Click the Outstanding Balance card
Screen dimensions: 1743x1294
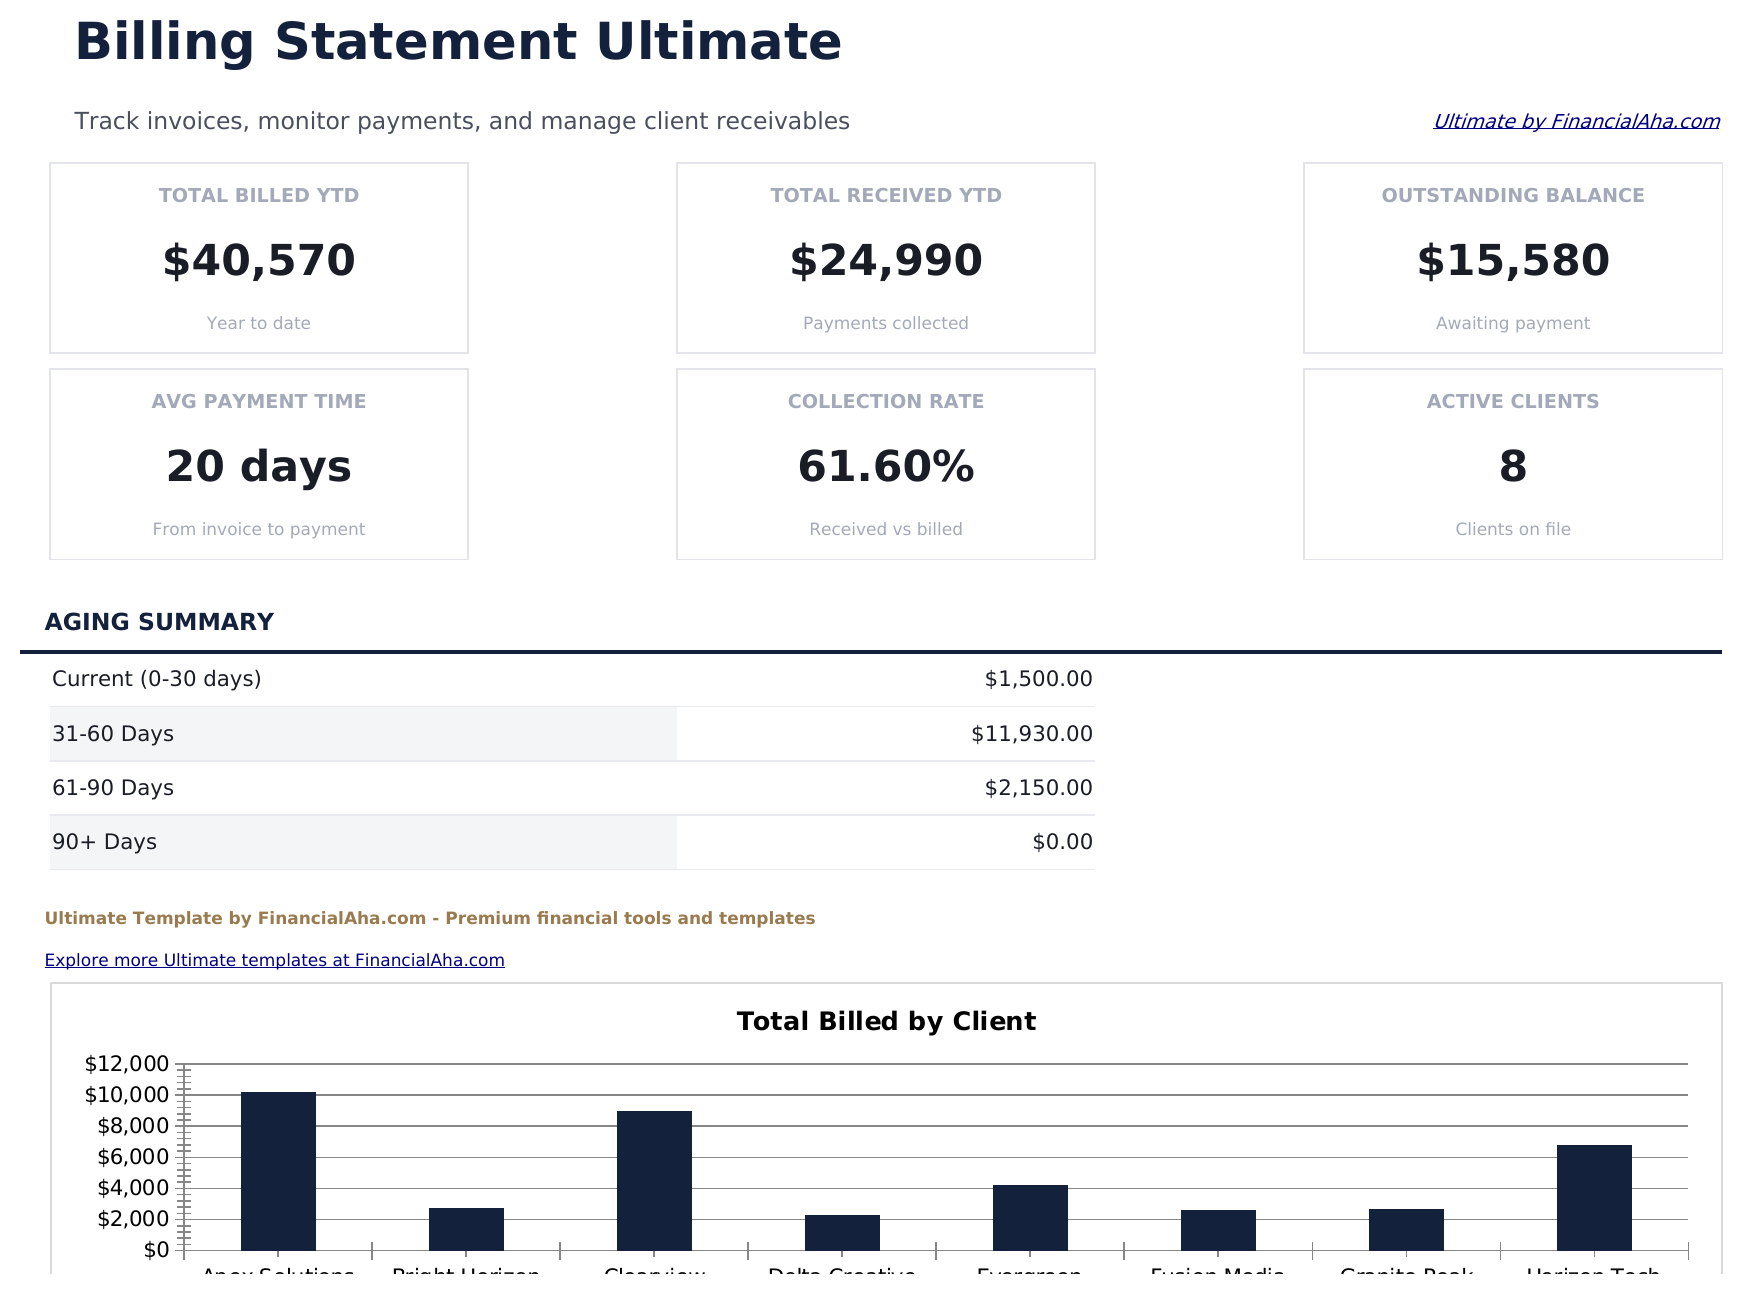(x=1513, y=257)
